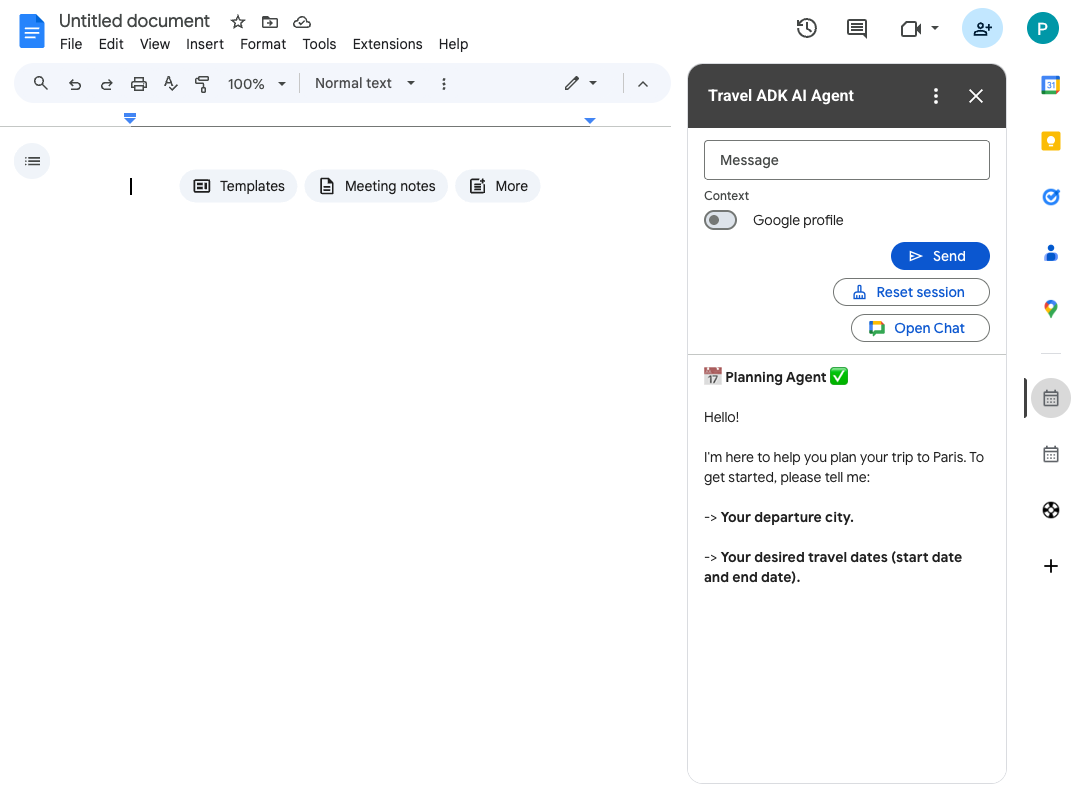The width and height of the screenshot is (1076, 794).
Task: Show the document outline
Action: (32, 161)
